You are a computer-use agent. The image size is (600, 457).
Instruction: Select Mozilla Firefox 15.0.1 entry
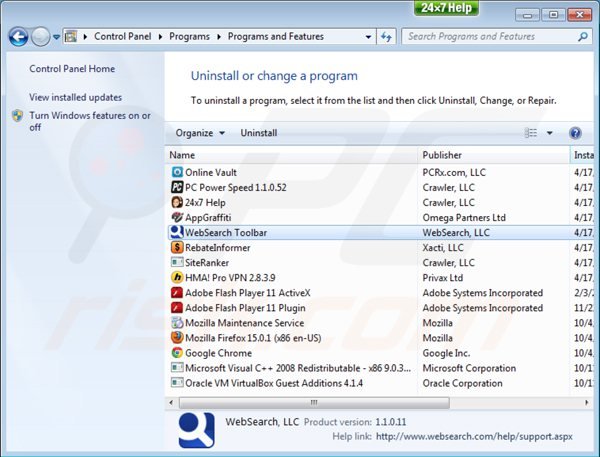253,338
